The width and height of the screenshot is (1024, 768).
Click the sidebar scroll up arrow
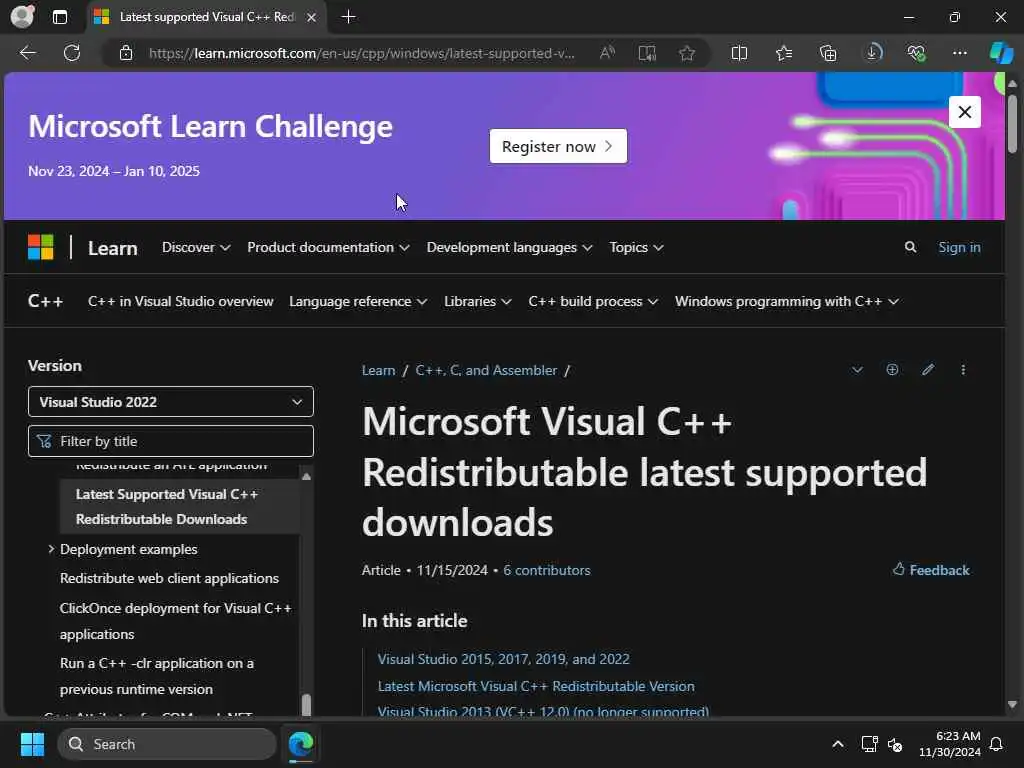tap(306, 477)
